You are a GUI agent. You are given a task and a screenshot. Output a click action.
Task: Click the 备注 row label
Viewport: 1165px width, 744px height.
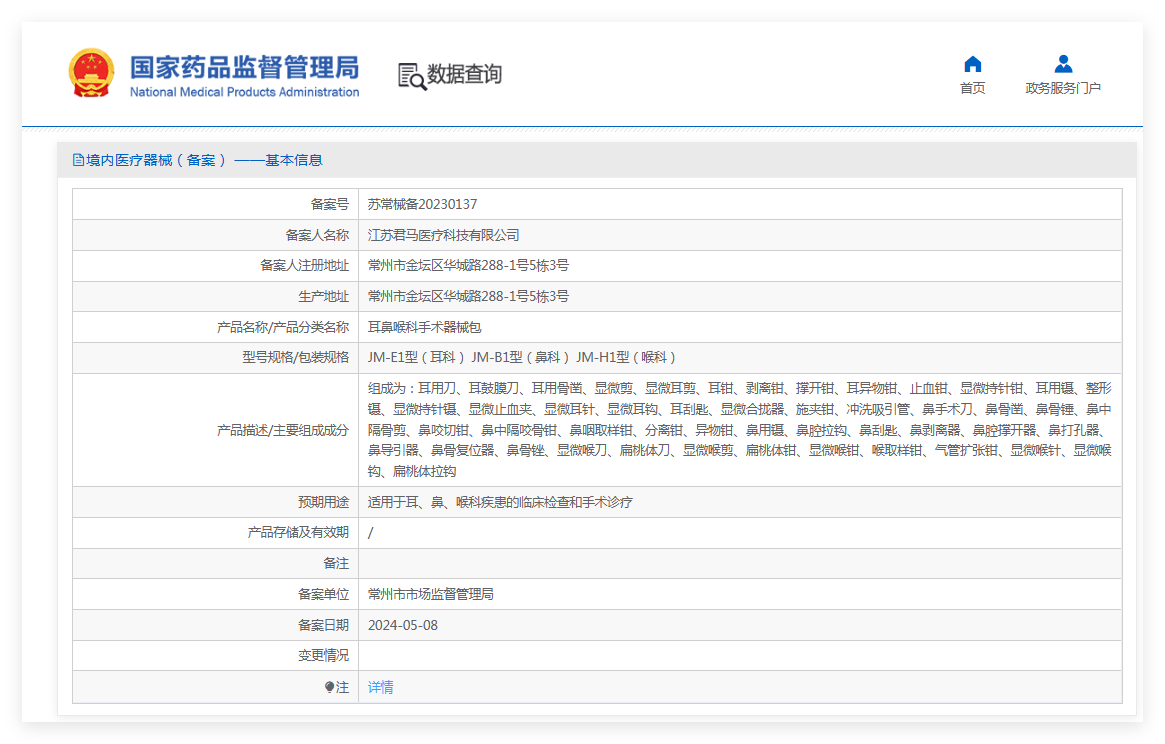pyautogui.click(x=336, y=563)
